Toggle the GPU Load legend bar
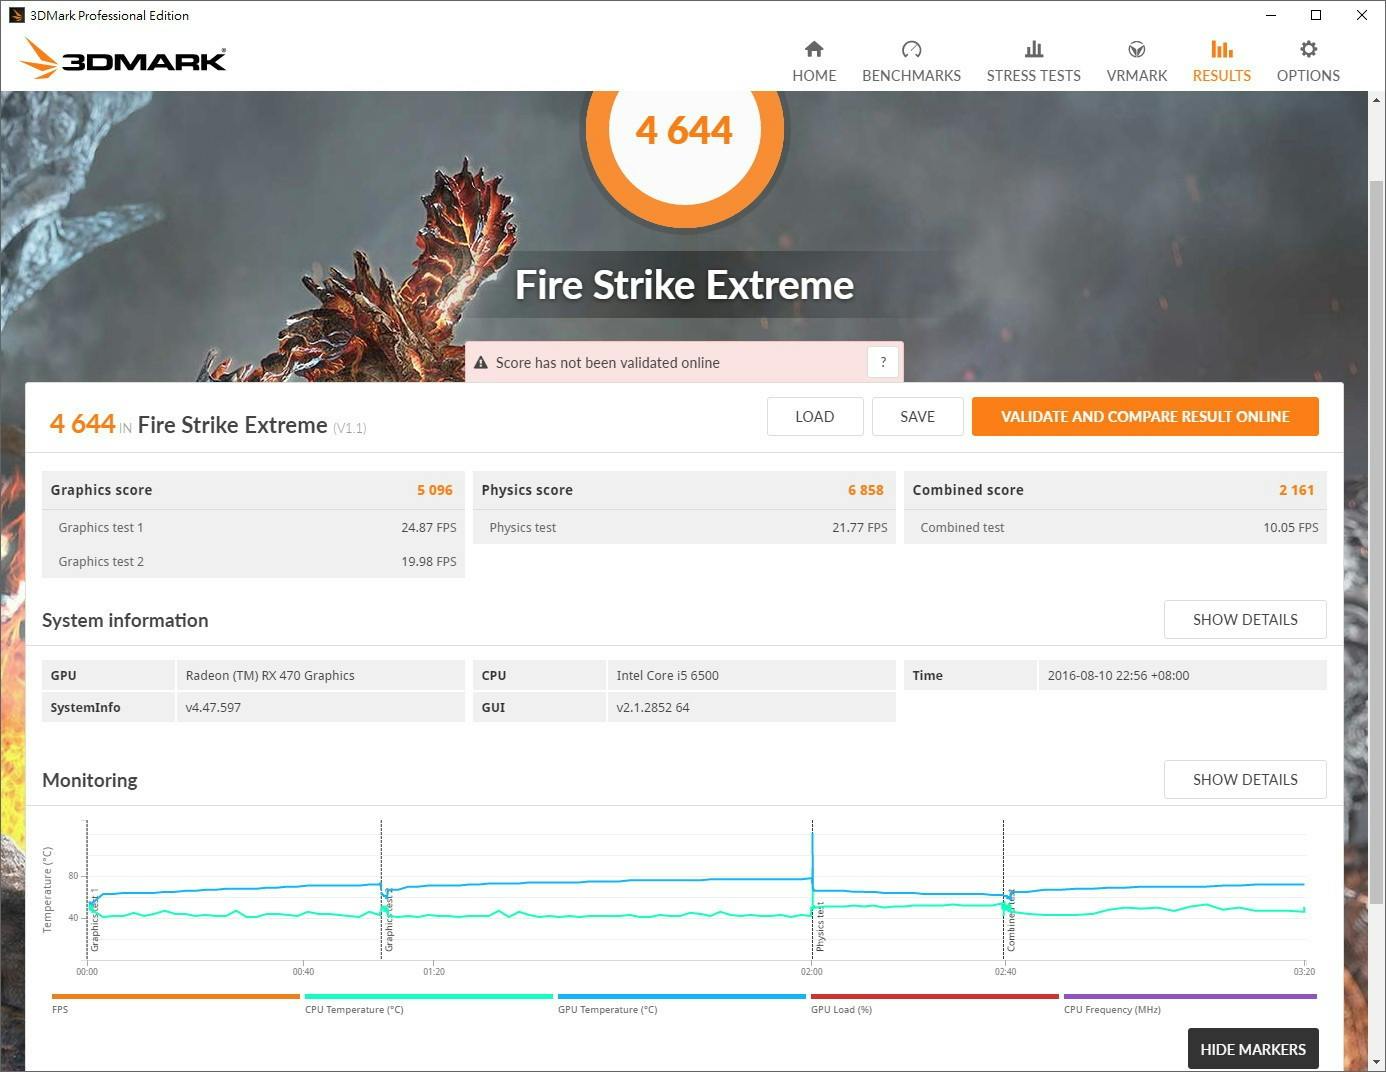This screenshot has width=1386, height=1072. tap(934, 997)
